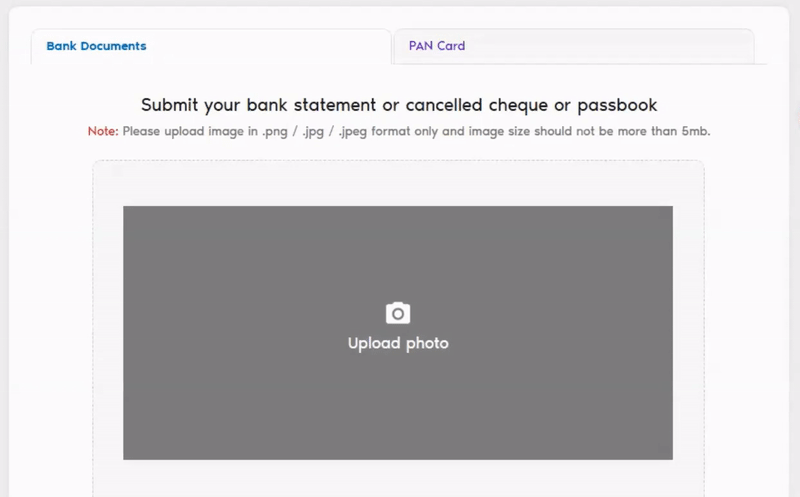
Task: Open the PAN Card tab
Action: [437, 46]
